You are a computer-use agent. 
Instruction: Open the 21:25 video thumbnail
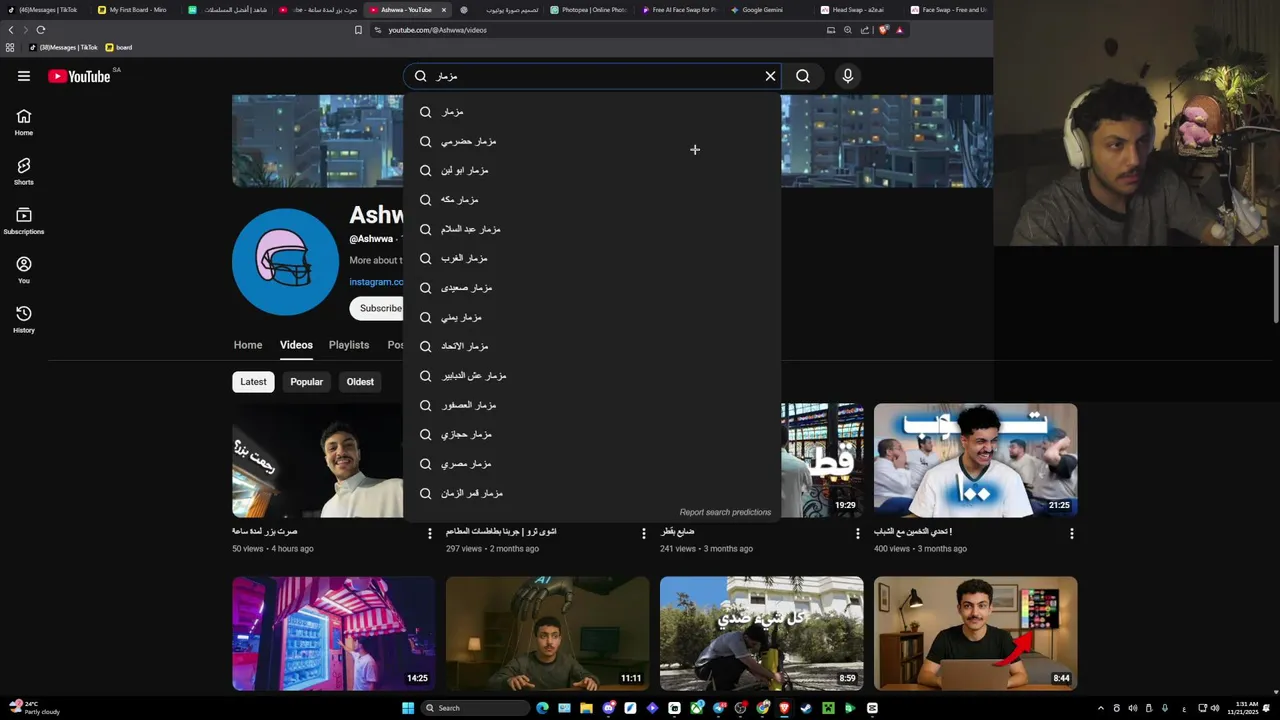(x=976, y=460)
